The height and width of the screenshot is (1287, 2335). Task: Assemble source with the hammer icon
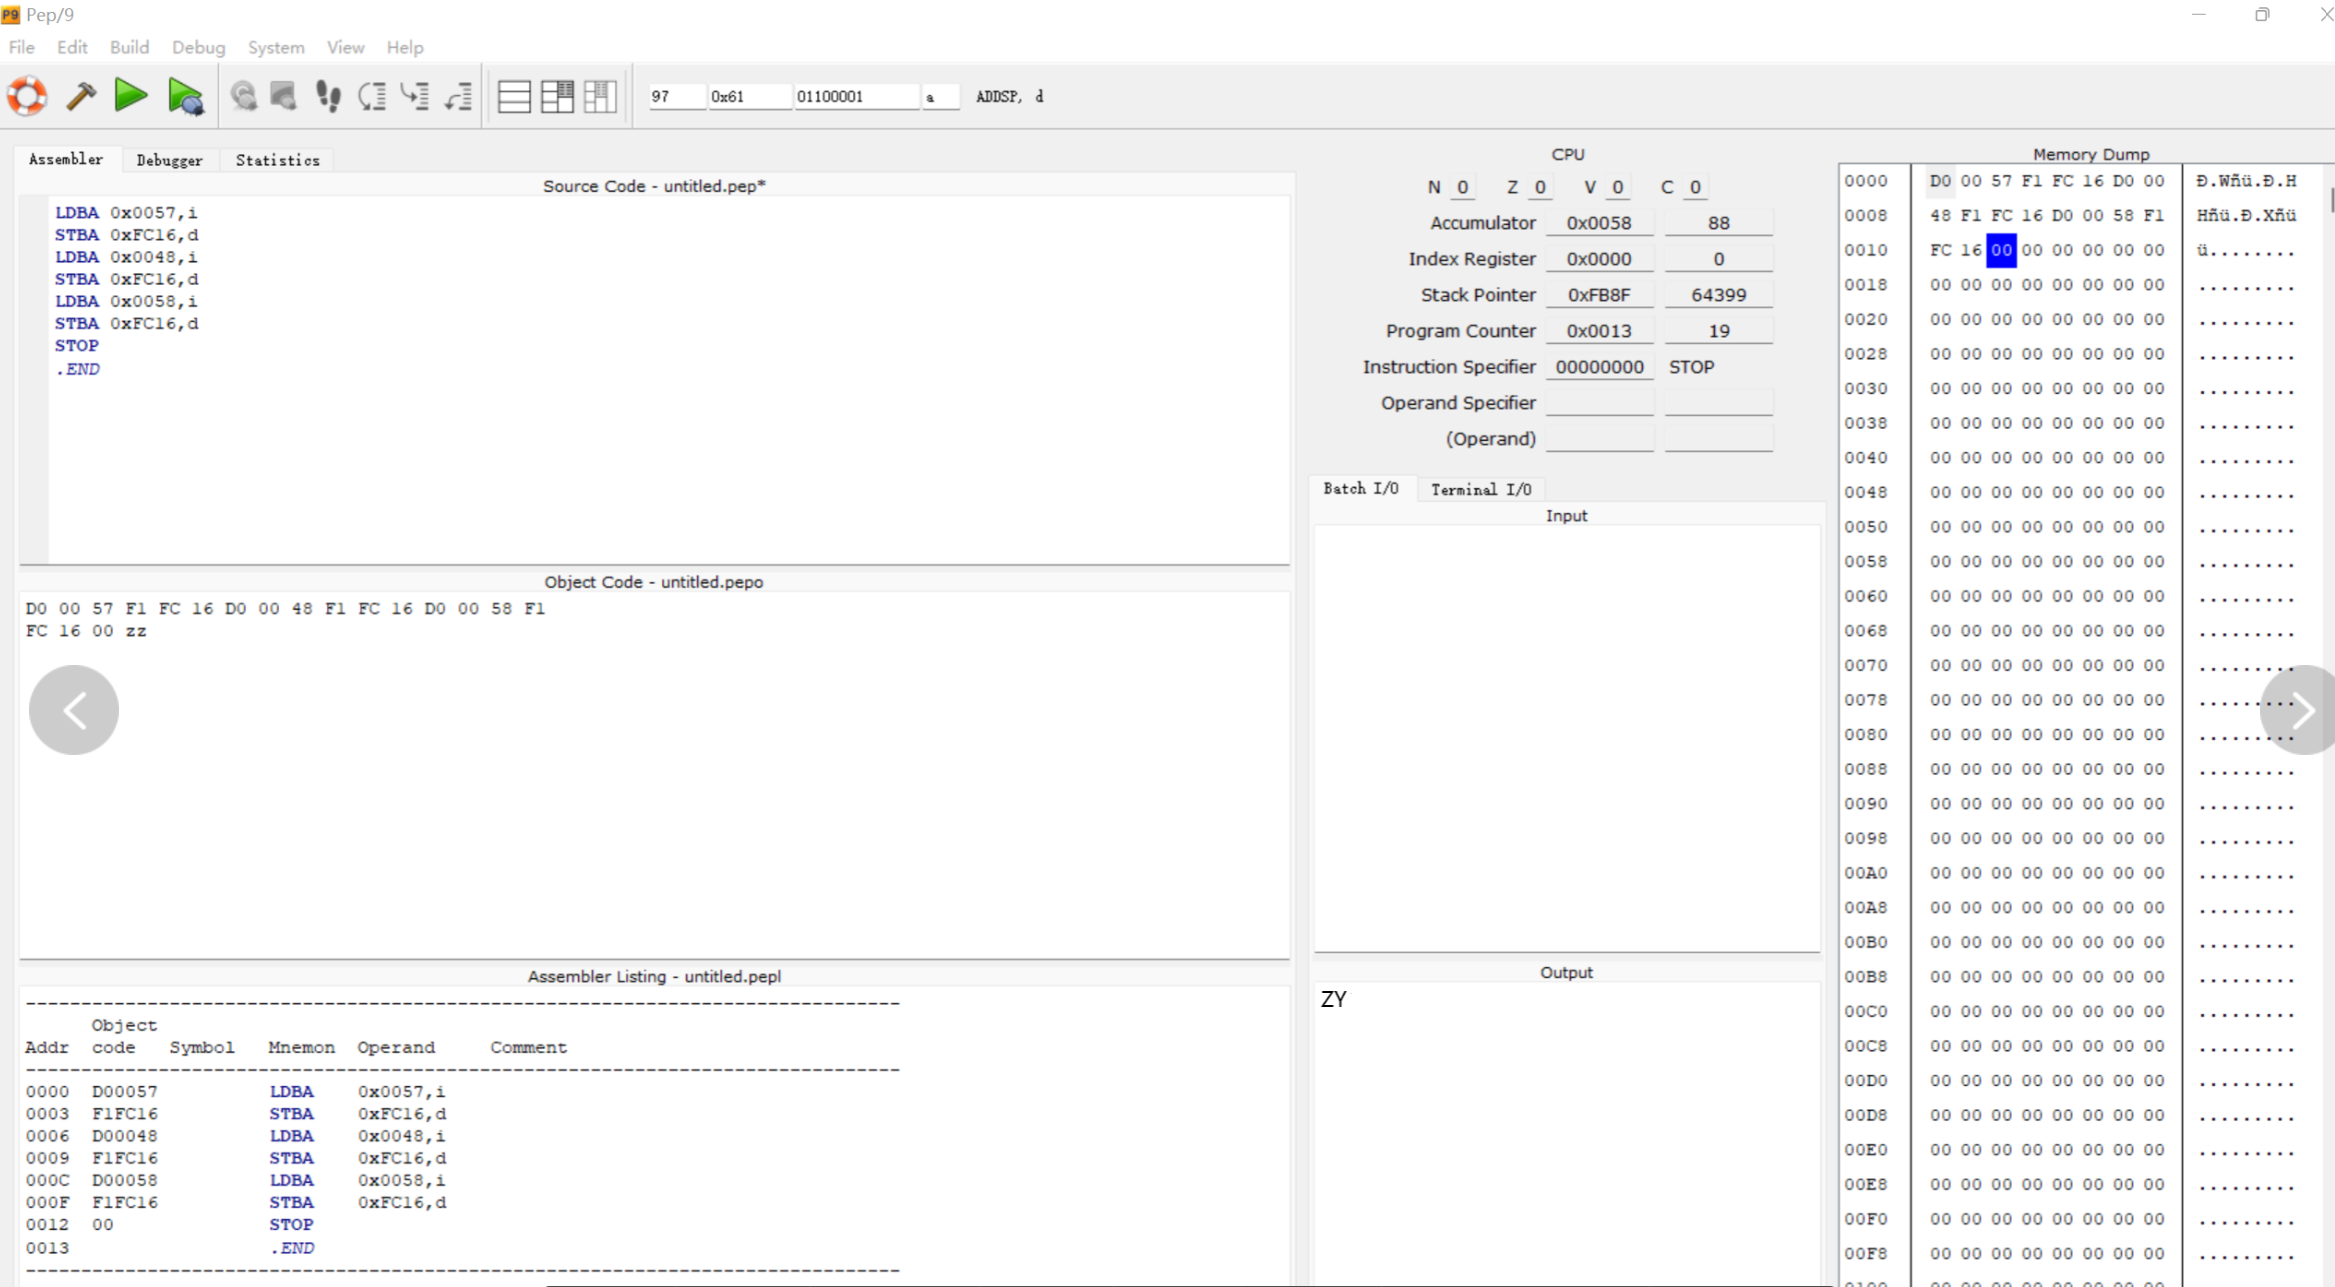[81, 96]
